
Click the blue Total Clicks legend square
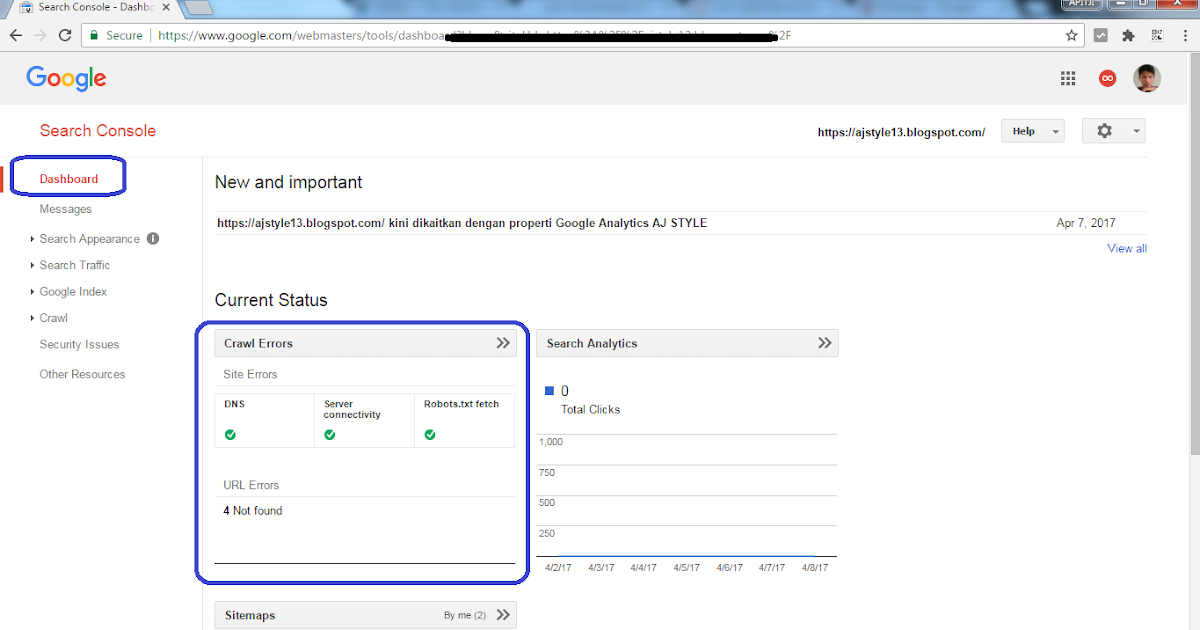point(549,391)
